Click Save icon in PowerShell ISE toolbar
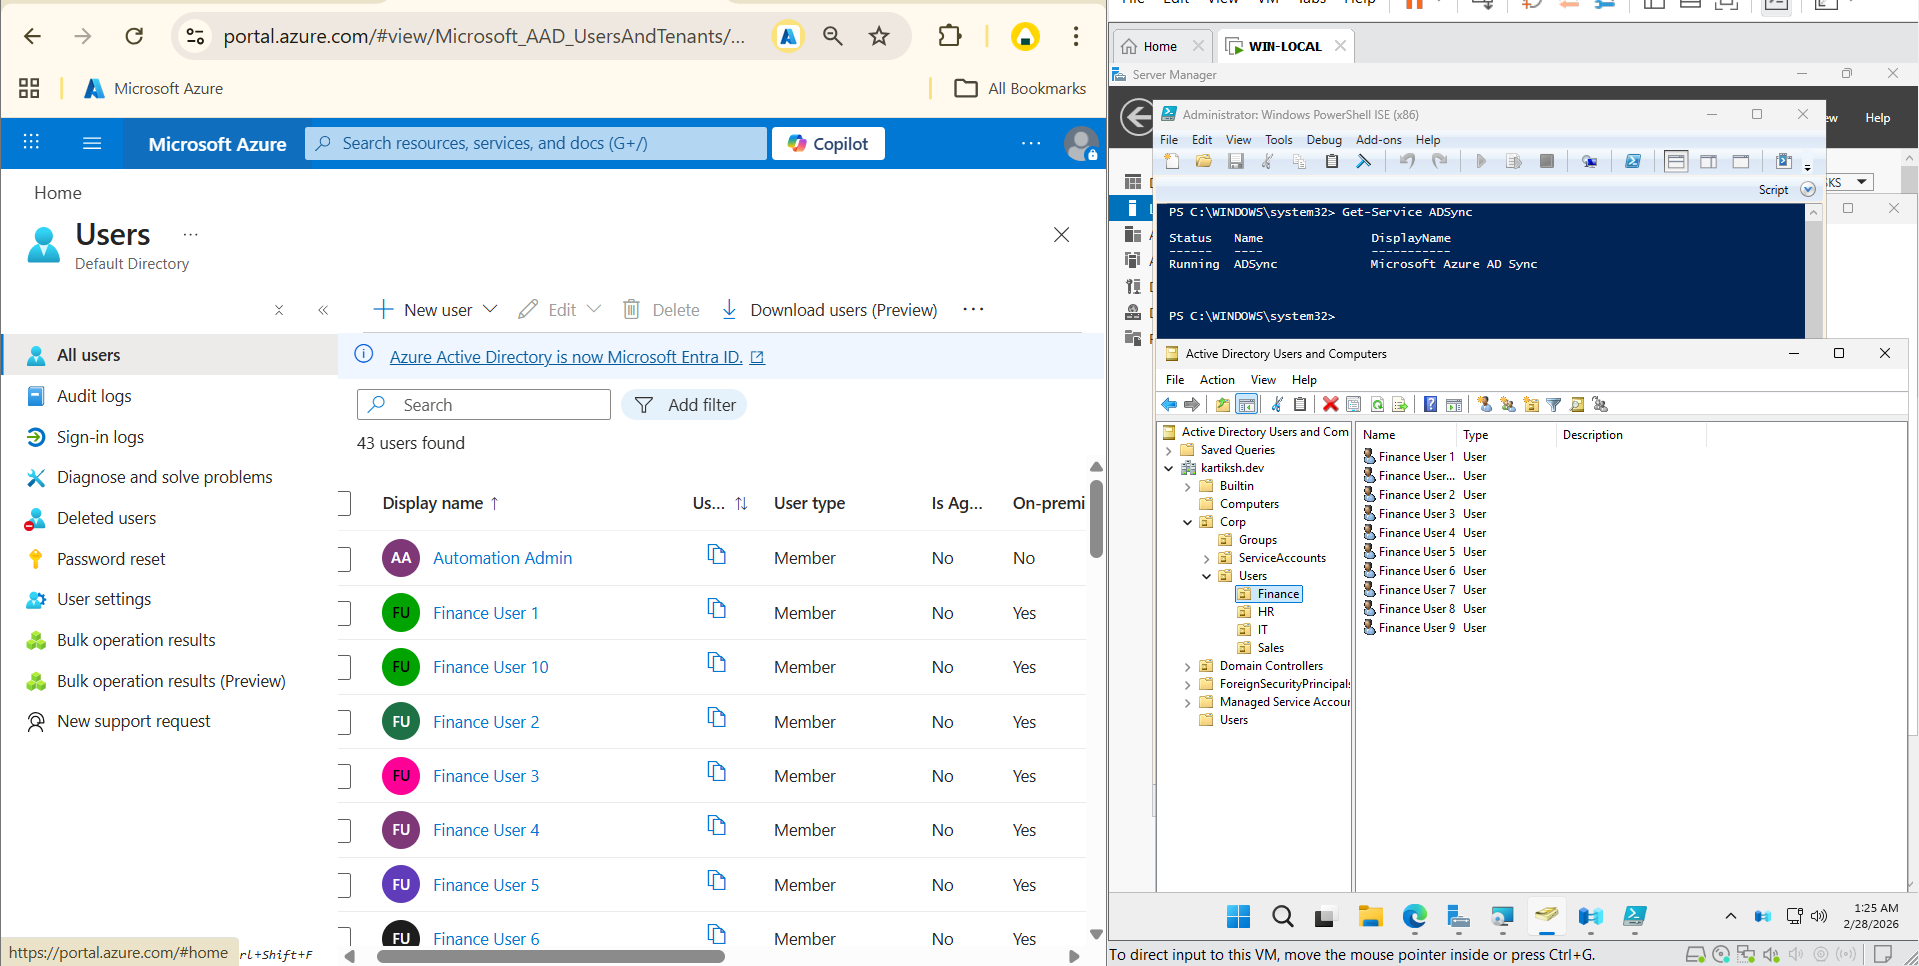 (x=1236, y=161)
